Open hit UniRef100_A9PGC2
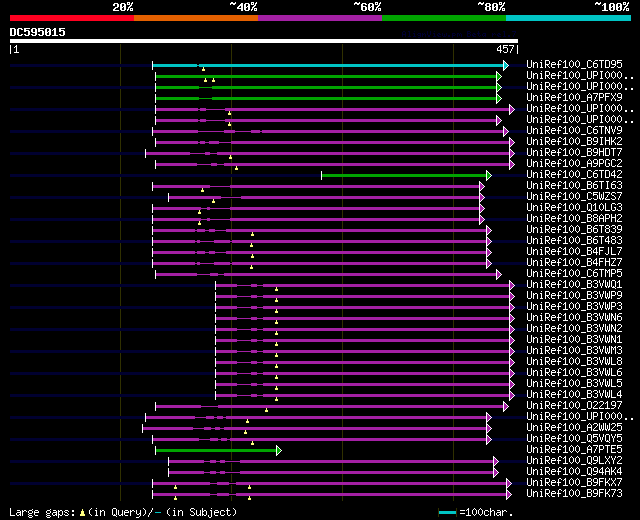Image resolution: width=640 pixels, height=520 pixels. (574, 164)
